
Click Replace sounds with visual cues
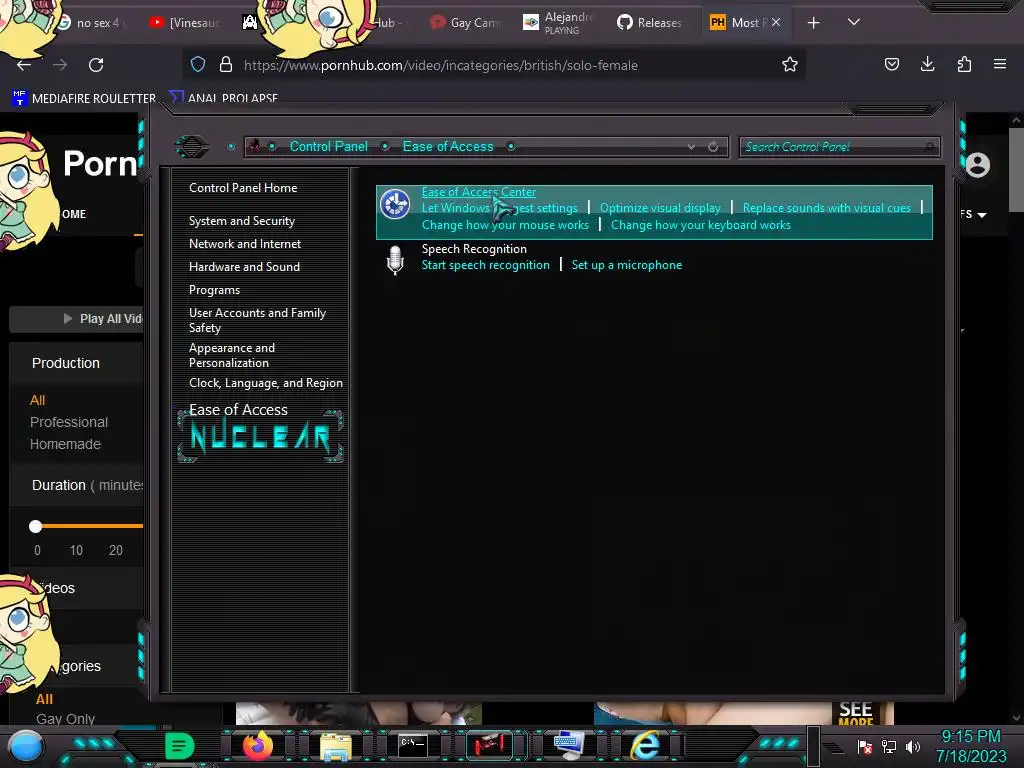coord(826,208)
